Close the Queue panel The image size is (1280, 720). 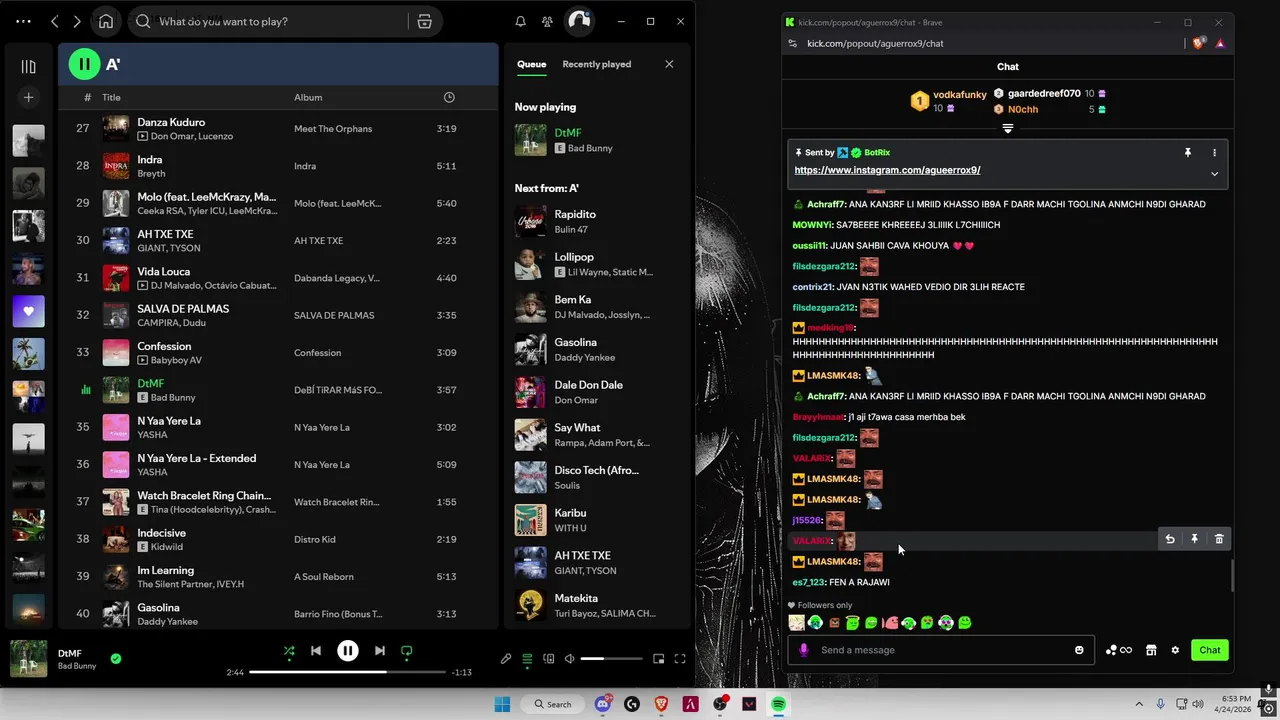669,64
